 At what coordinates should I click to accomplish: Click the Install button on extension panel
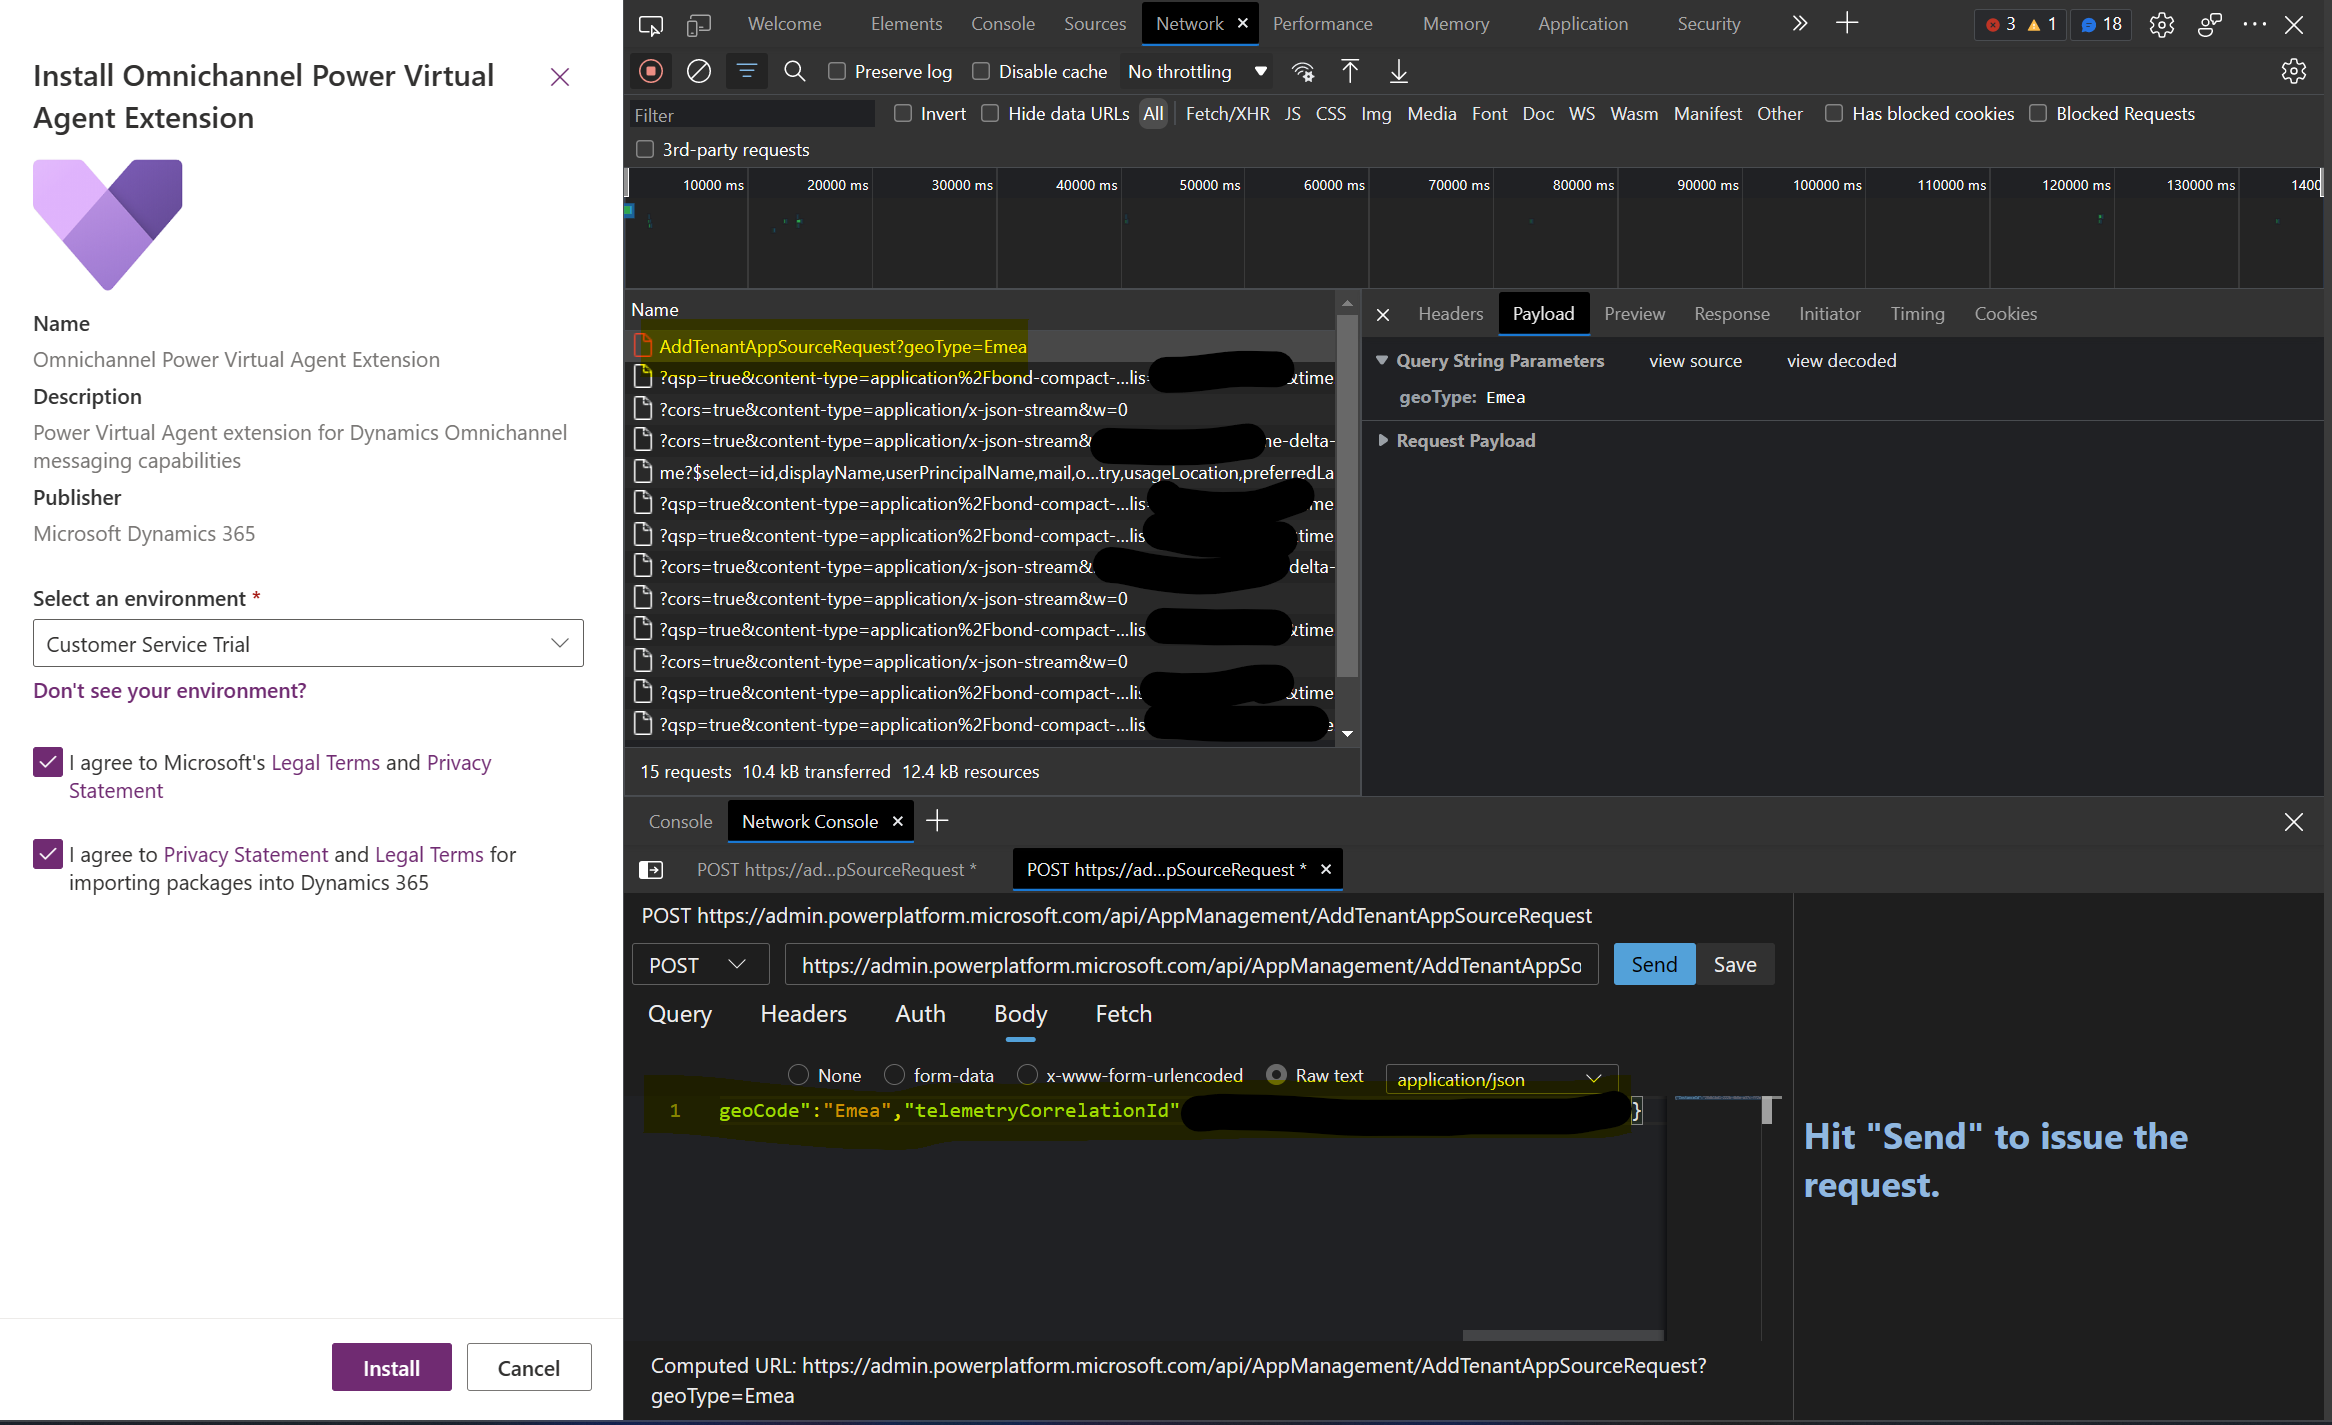[x=391, y=1368]
